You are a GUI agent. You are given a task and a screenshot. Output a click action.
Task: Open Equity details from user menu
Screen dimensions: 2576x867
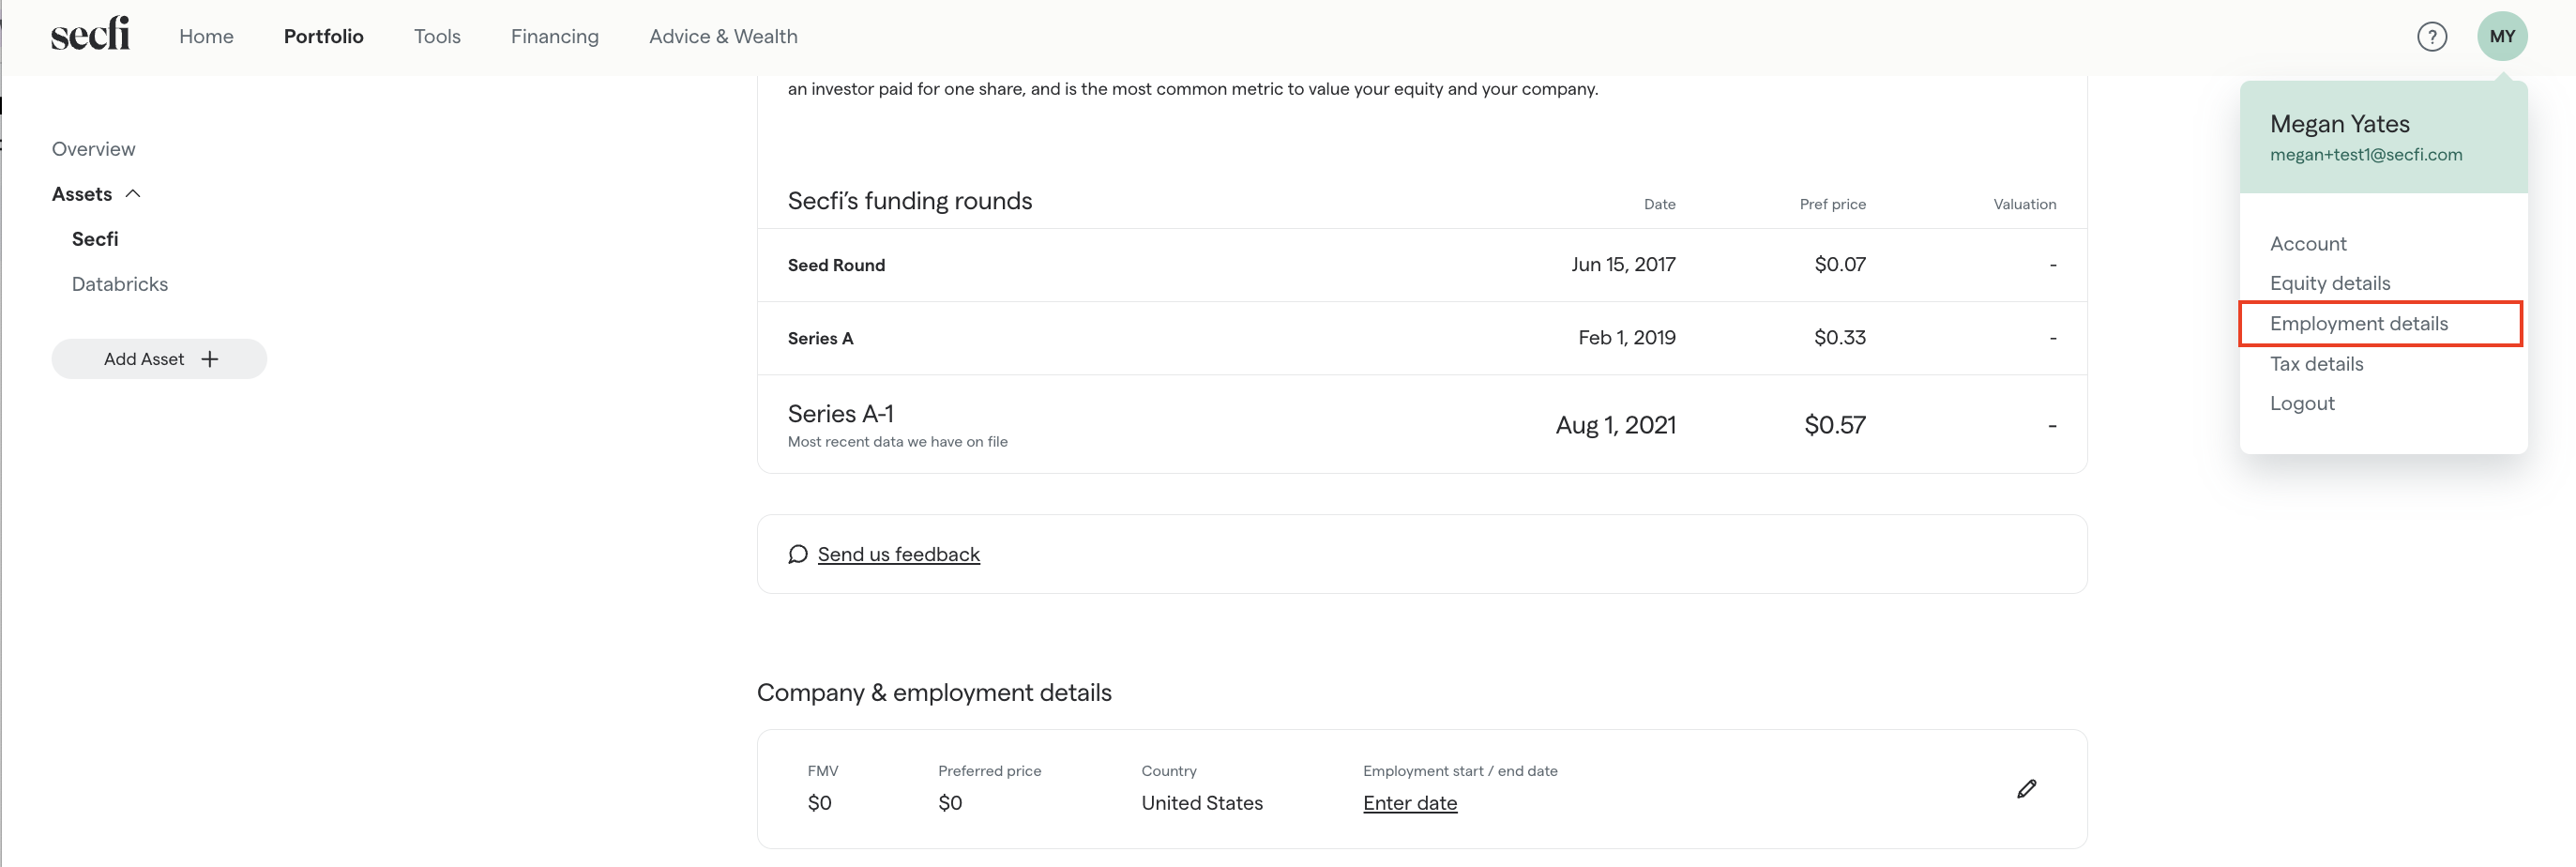[2329, 283]
